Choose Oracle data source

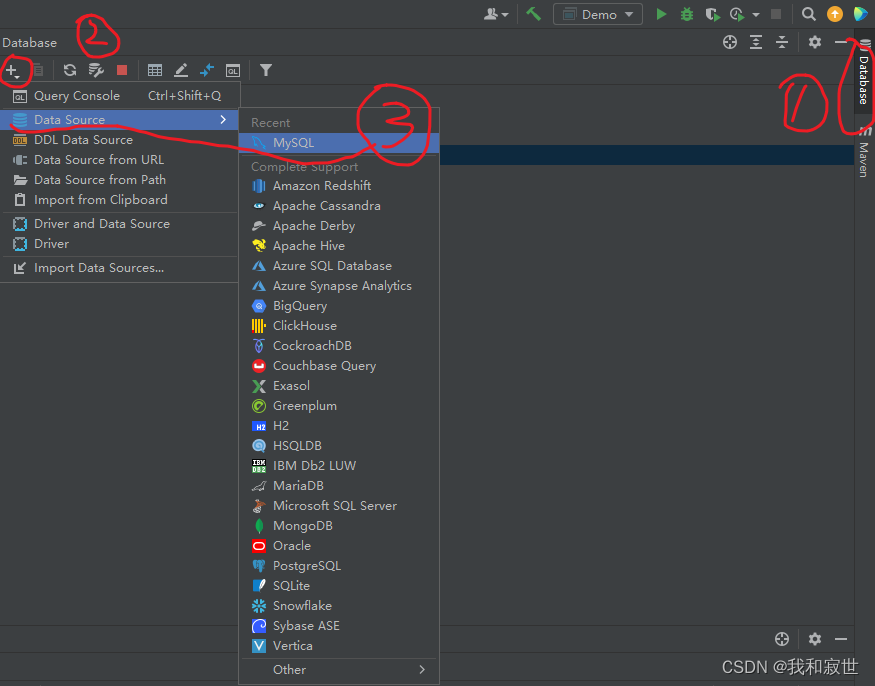[339, 546]
